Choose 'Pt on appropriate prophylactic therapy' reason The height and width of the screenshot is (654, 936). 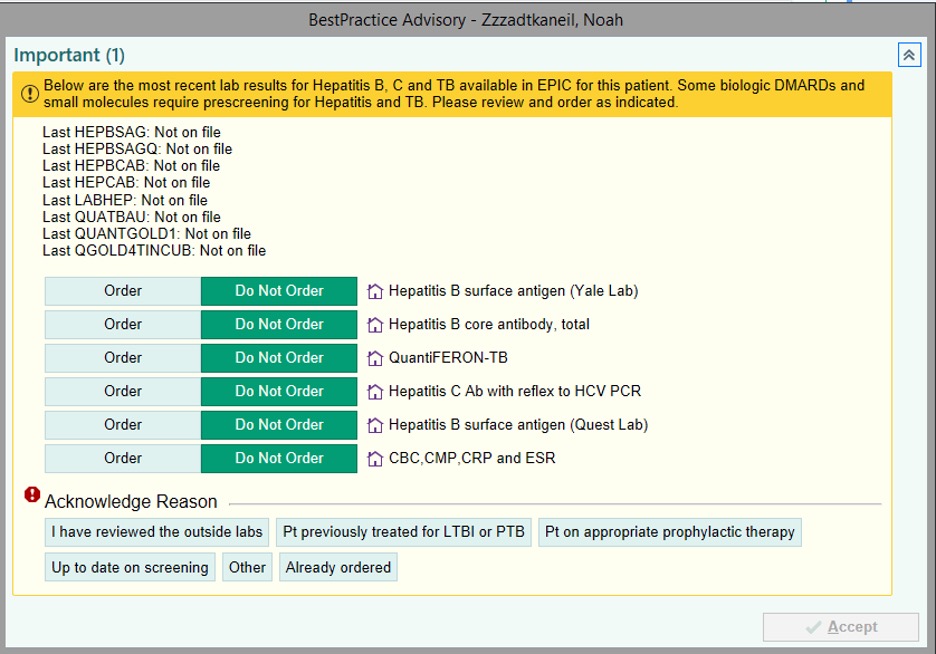point(670,532)
